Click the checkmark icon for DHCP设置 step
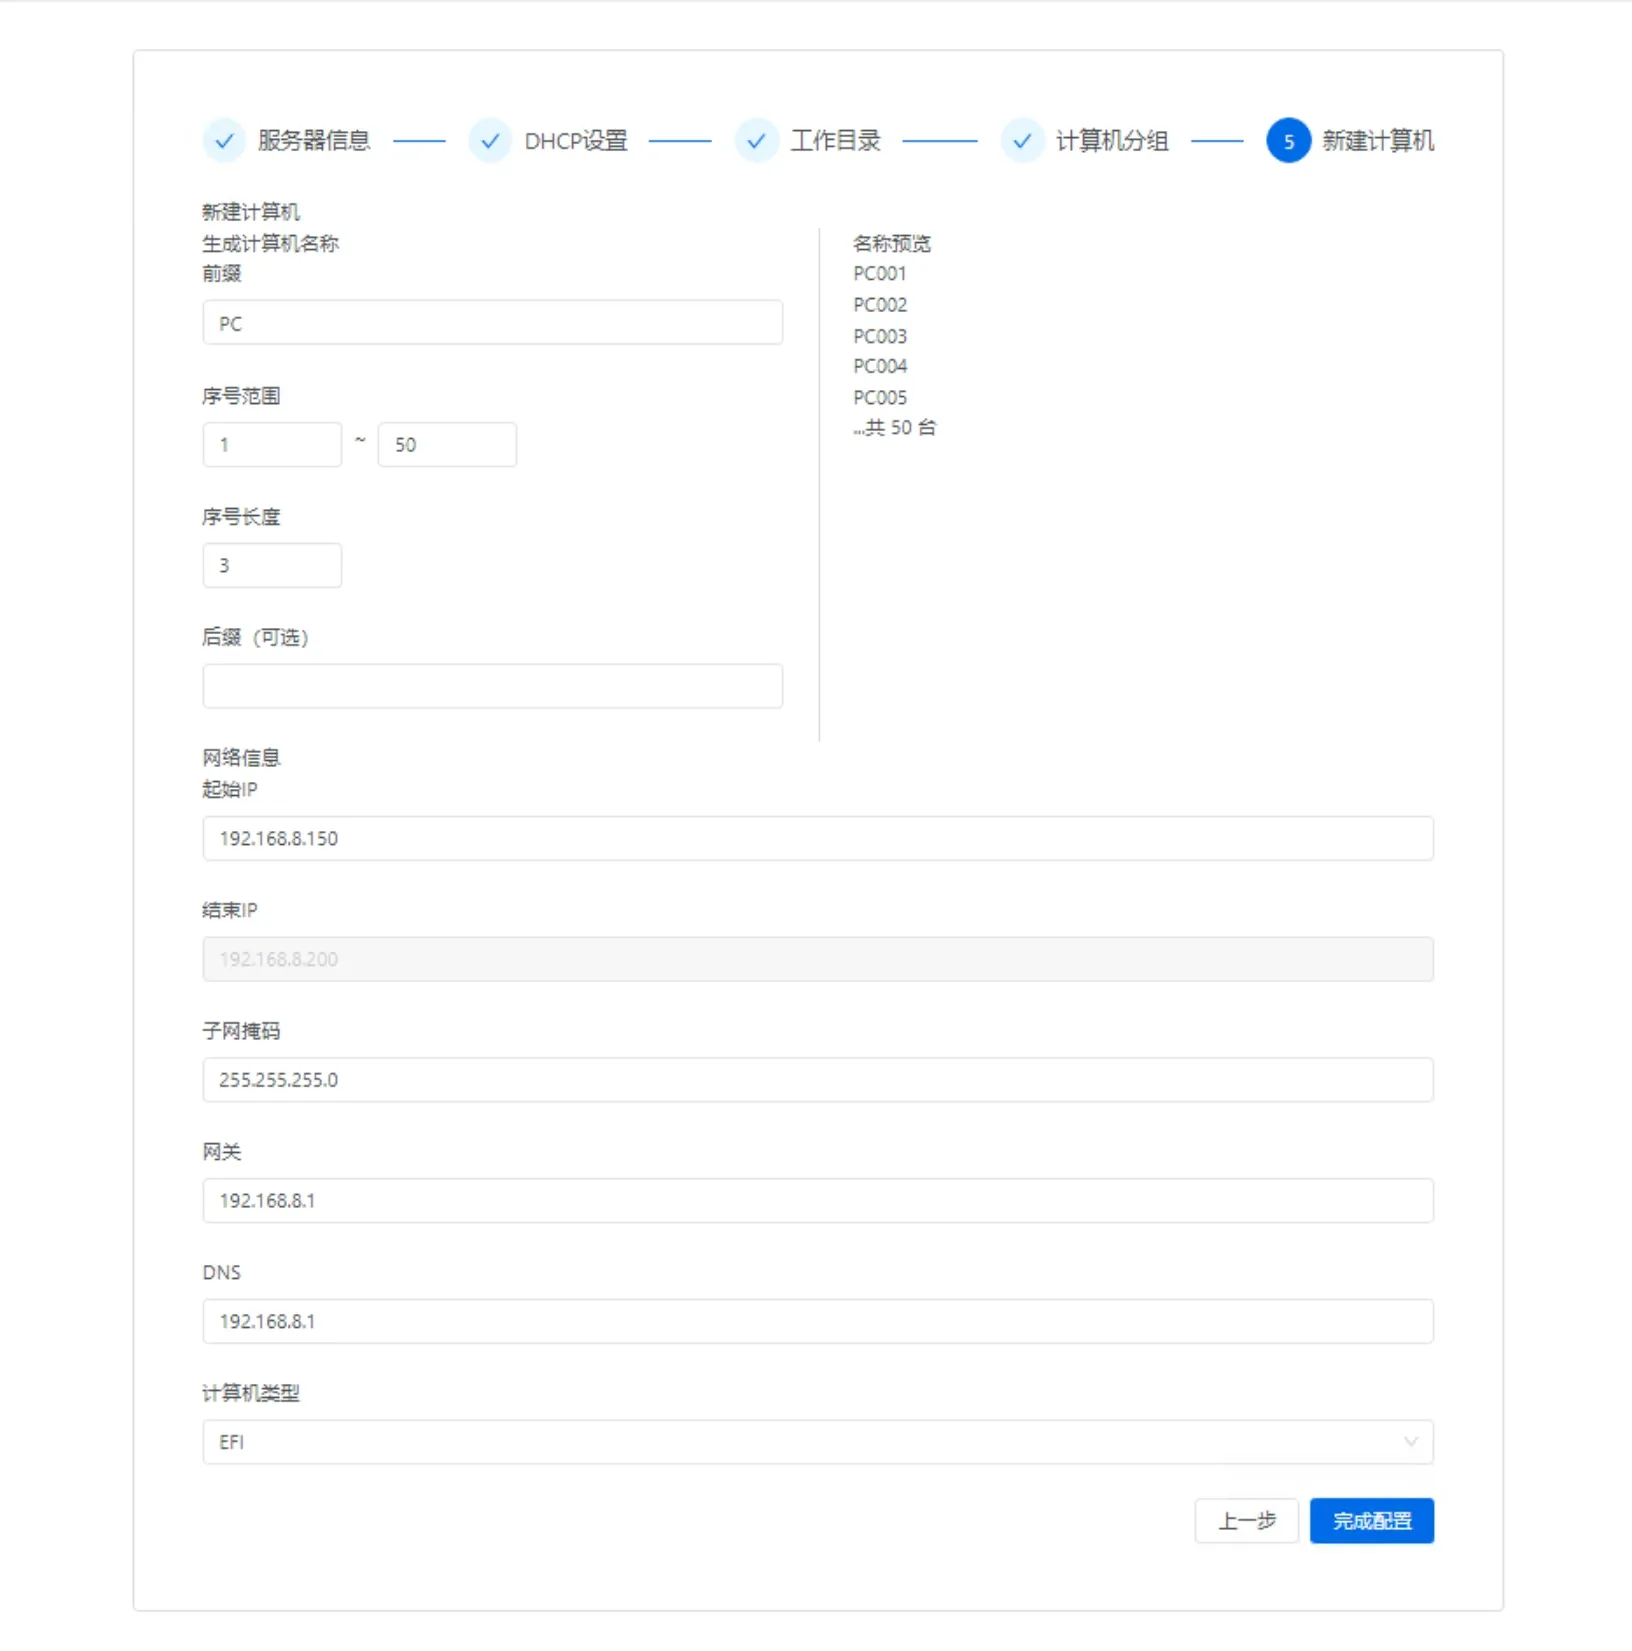Image resolution: width=1632 pixels, height=1651 pixels. (491, 141)
